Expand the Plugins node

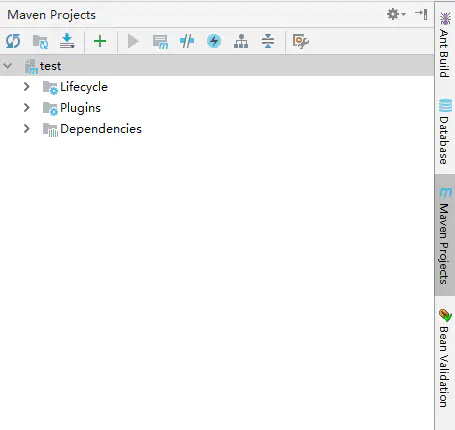tap(27, 108)
